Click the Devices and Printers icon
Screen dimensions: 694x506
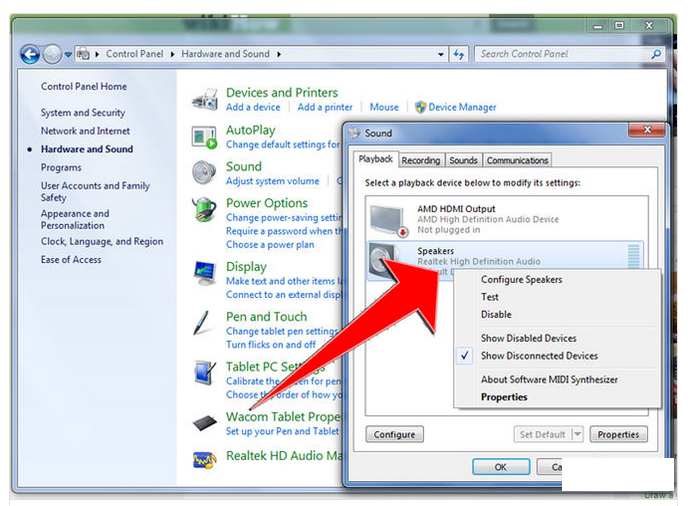205,99
